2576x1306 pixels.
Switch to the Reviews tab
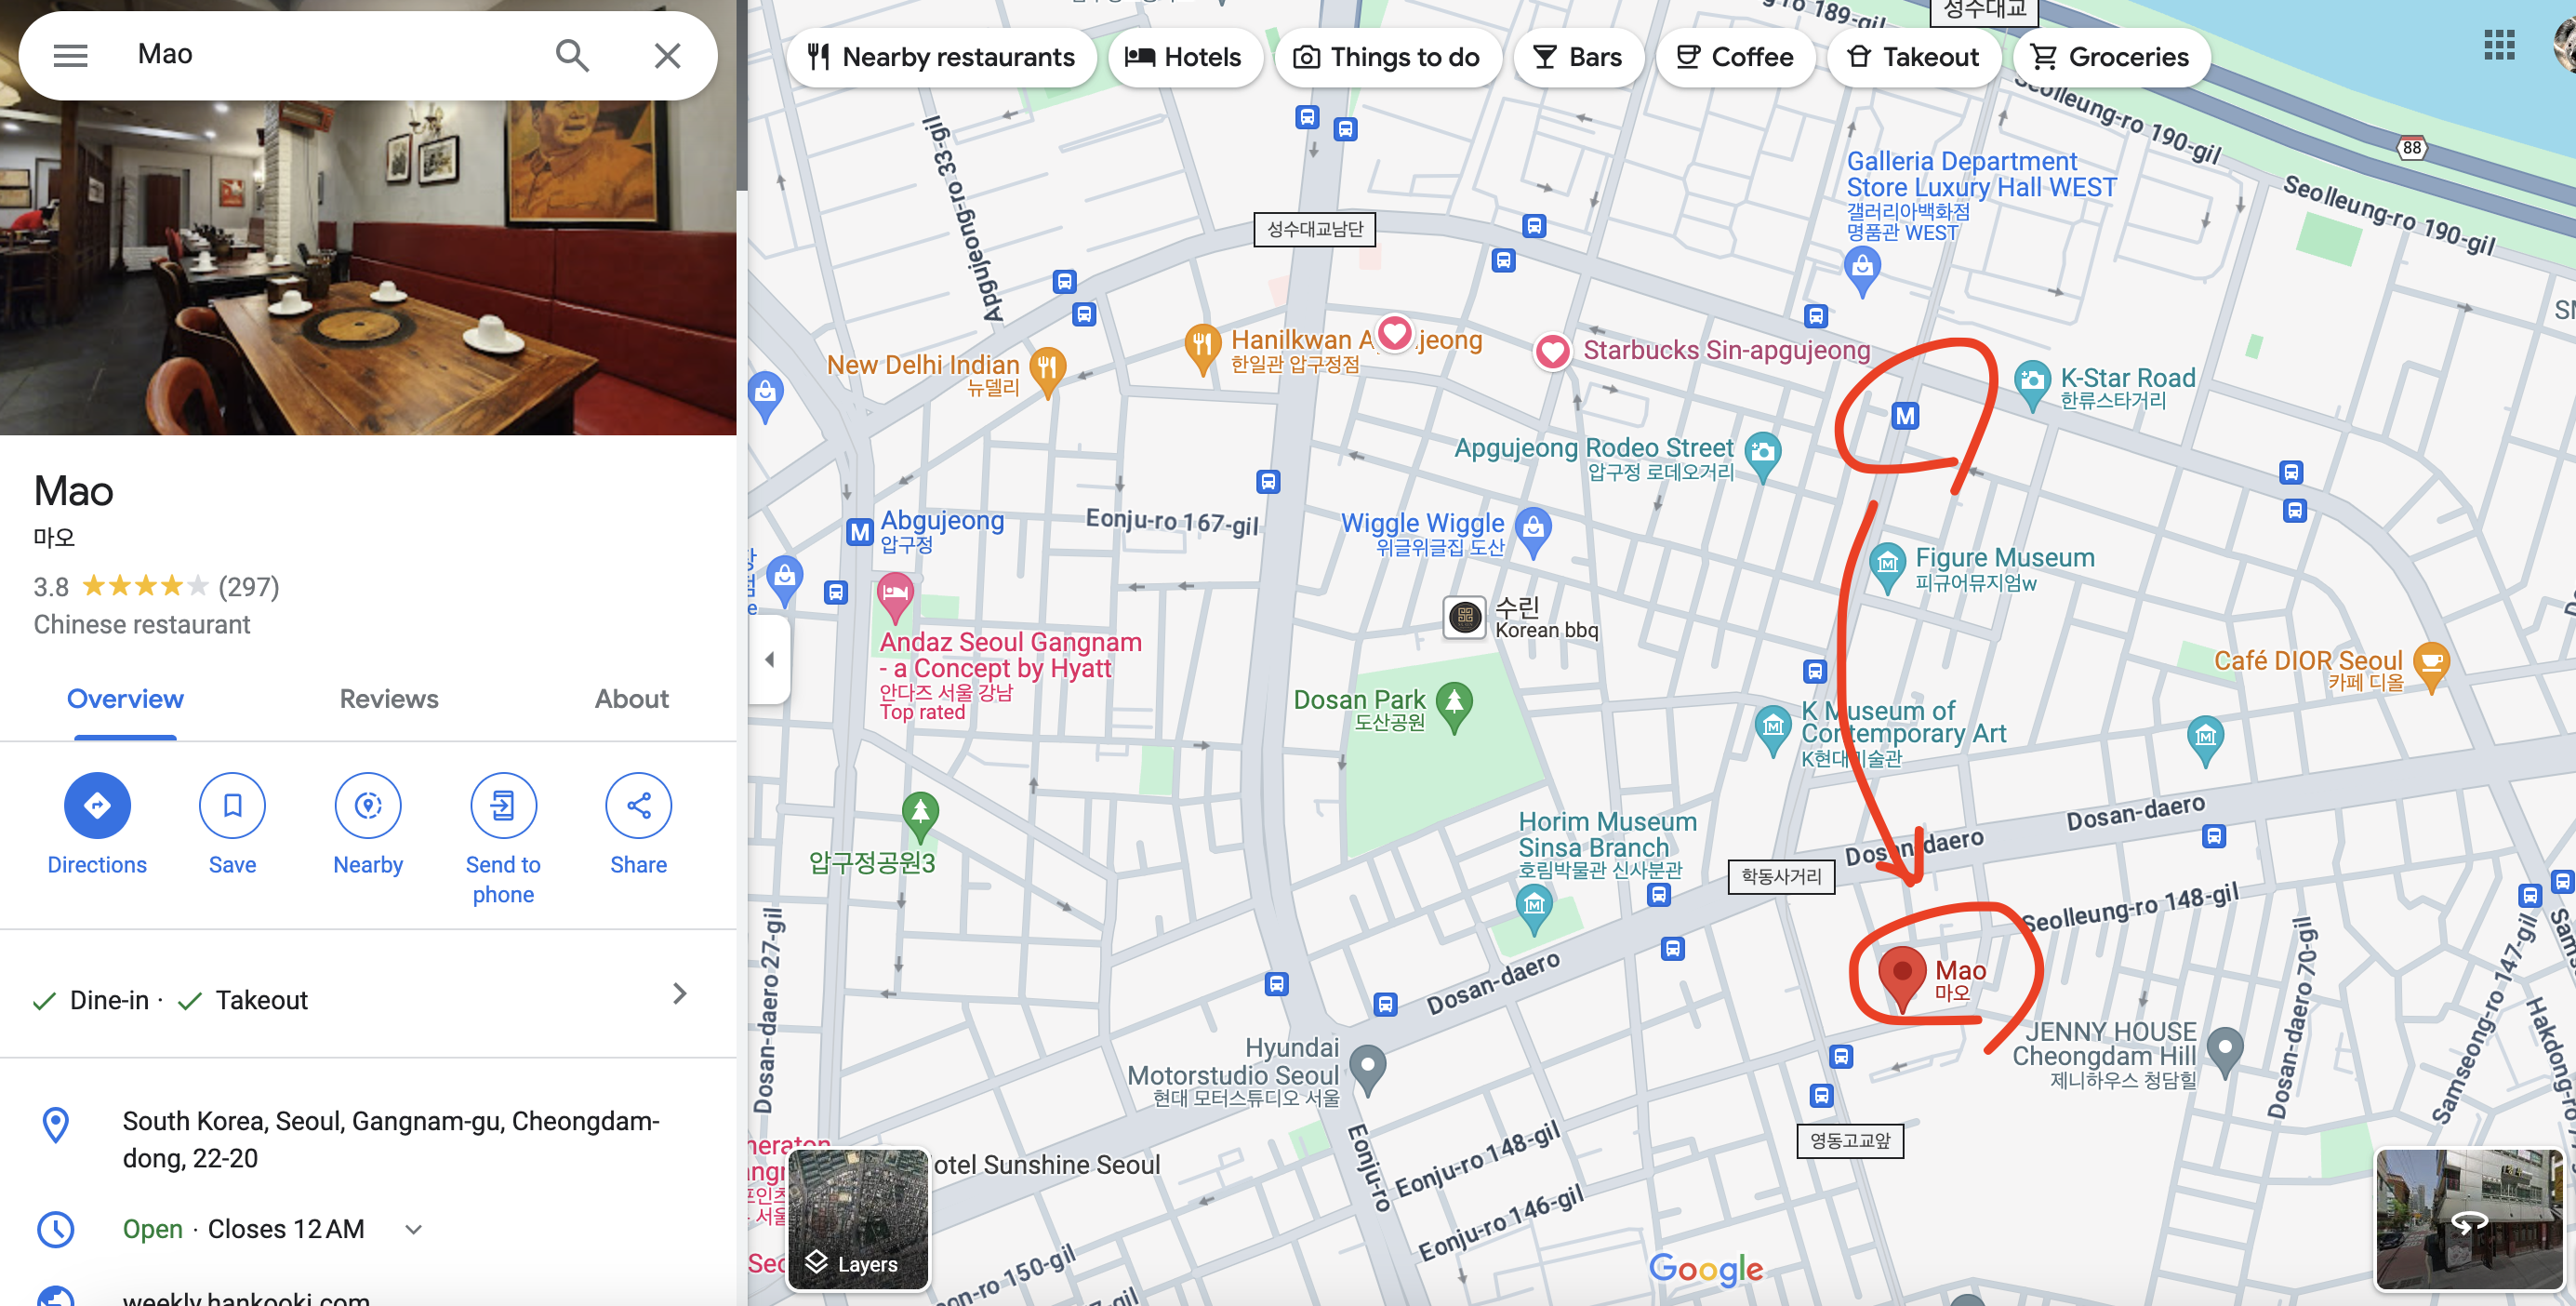(389, 699)
